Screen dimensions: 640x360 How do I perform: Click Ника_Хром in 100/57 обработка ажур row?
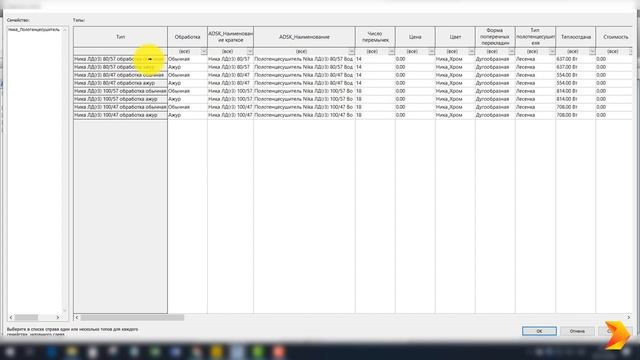coord(455,99)
